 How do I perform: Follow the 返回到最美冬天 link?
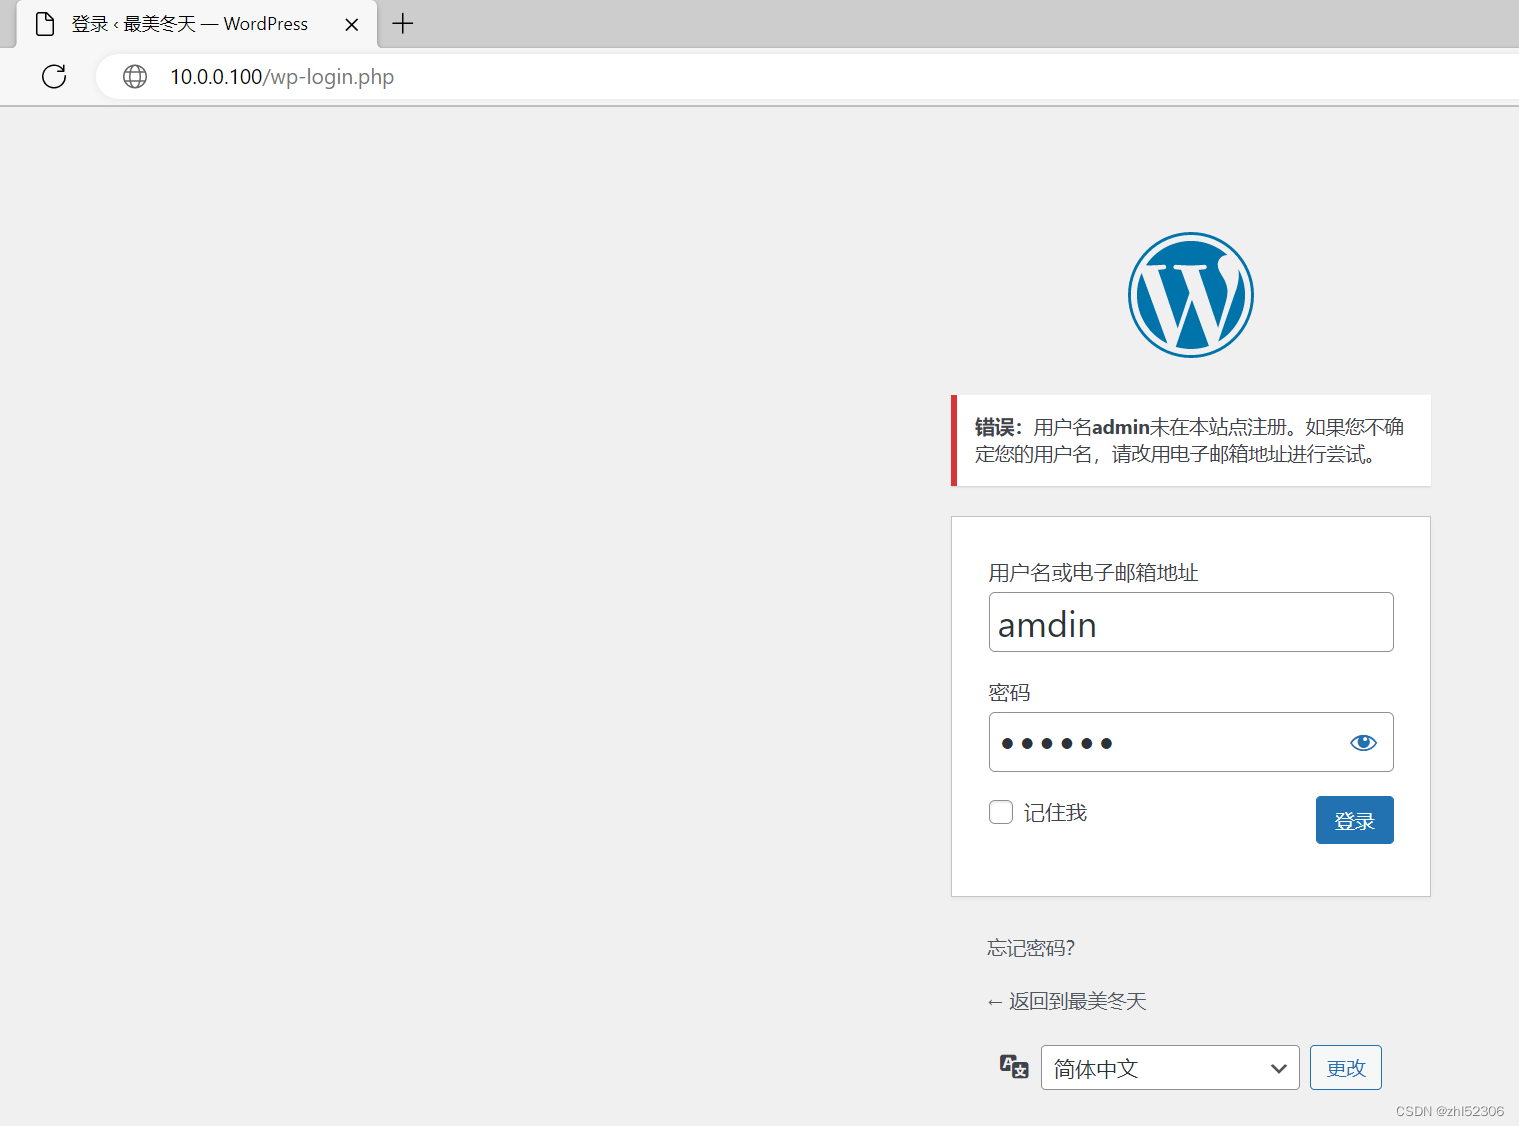click(1067, 1001)
